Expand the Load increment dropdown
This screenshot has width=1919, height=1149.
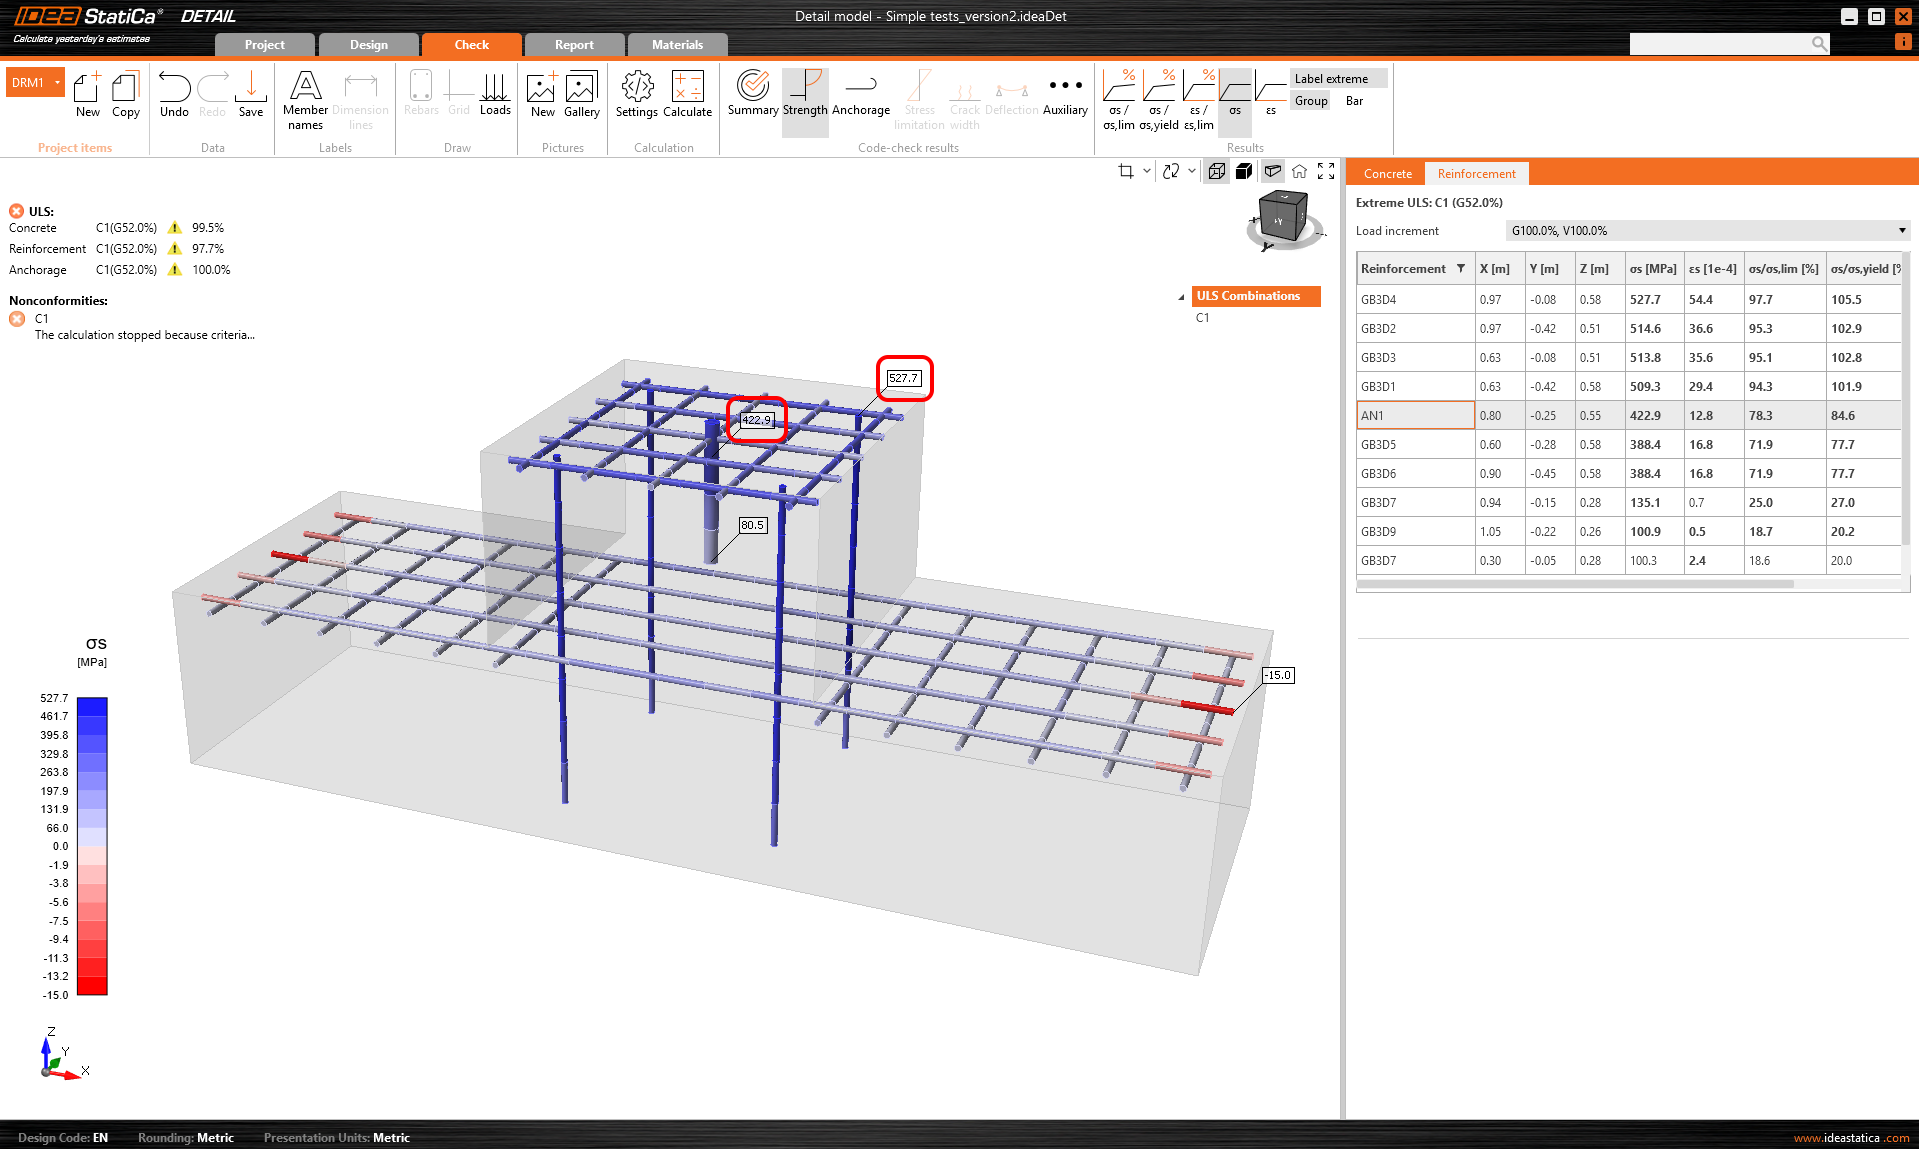click(1901, 231)
